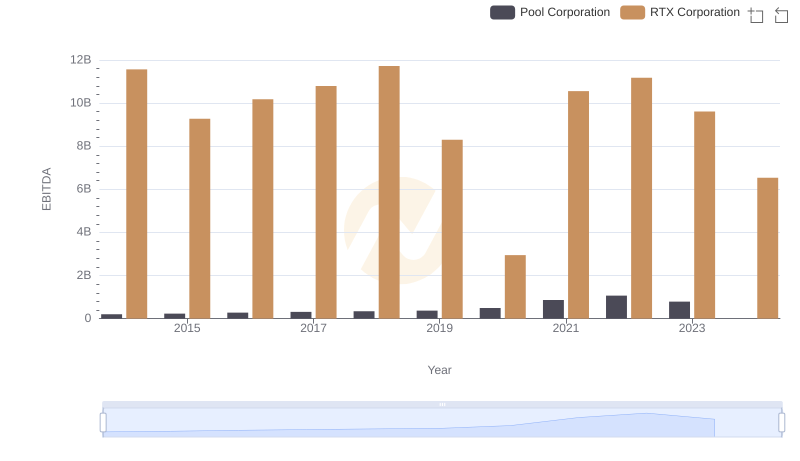Click RTX Corporation orange legend swatch
The image size is (800, 461).
tap(633, 12)
